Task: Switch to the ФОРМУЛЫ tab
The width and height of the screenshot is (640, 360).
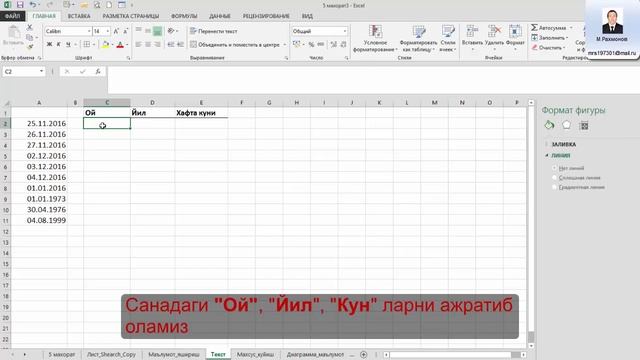Action: [x=184, y=16]
